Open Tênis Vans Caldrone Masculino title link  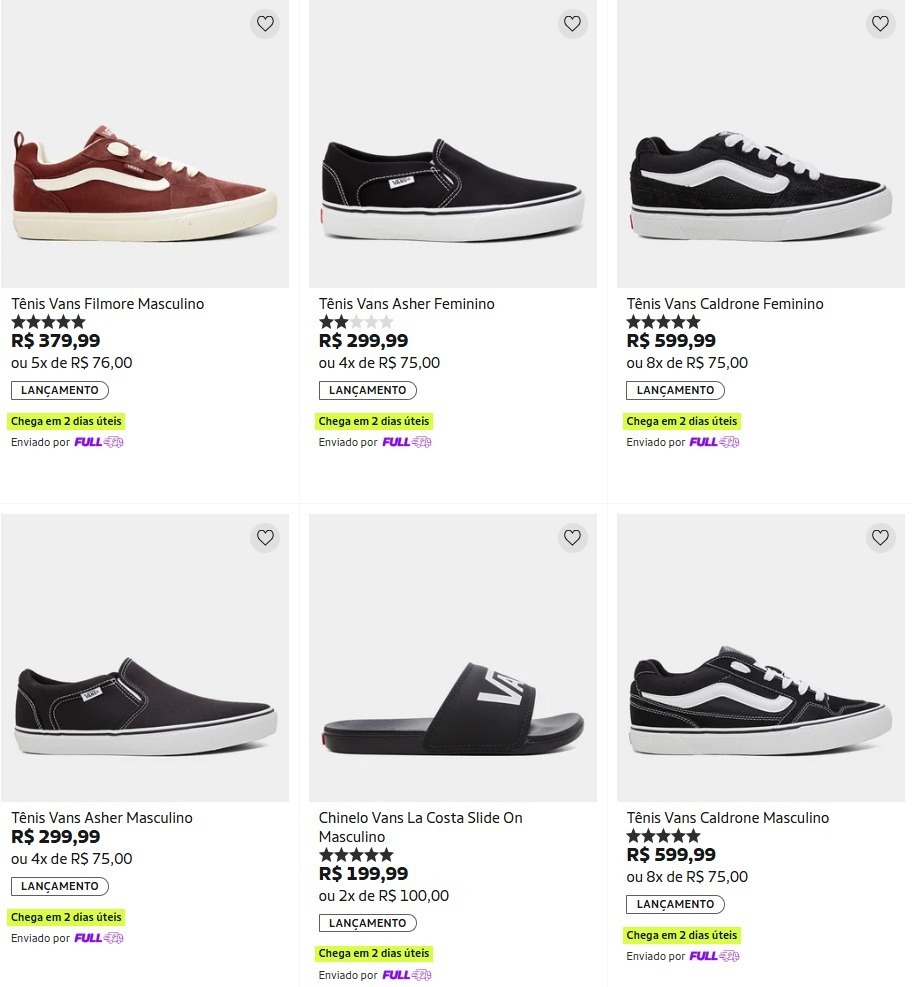(x=728, y=818)
